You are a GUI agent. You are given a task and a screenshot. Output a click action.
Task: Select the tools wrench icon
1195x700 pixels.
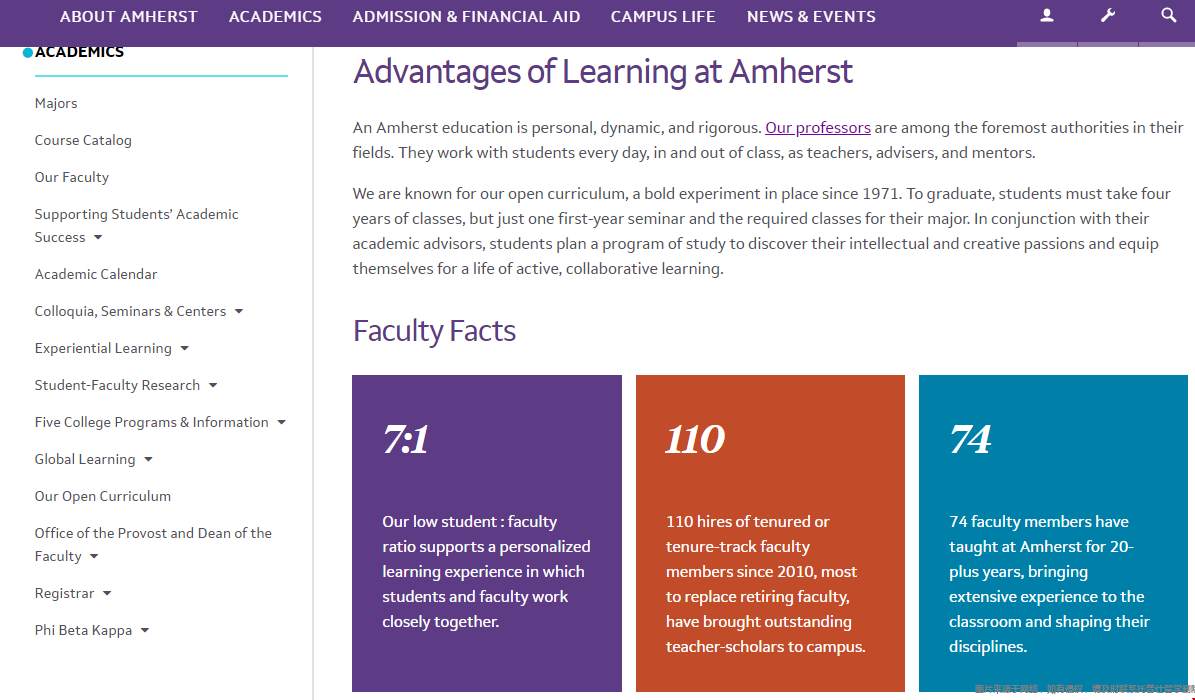pos(1107,16)
